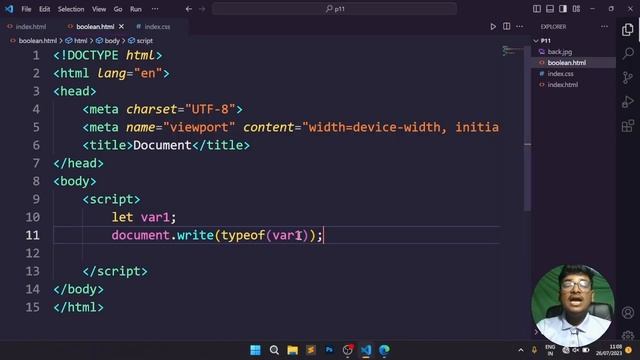The width and height of the screenshot is (640, 360).
Task: Open index.html in the Explorer tree
Action: (562, 85)
